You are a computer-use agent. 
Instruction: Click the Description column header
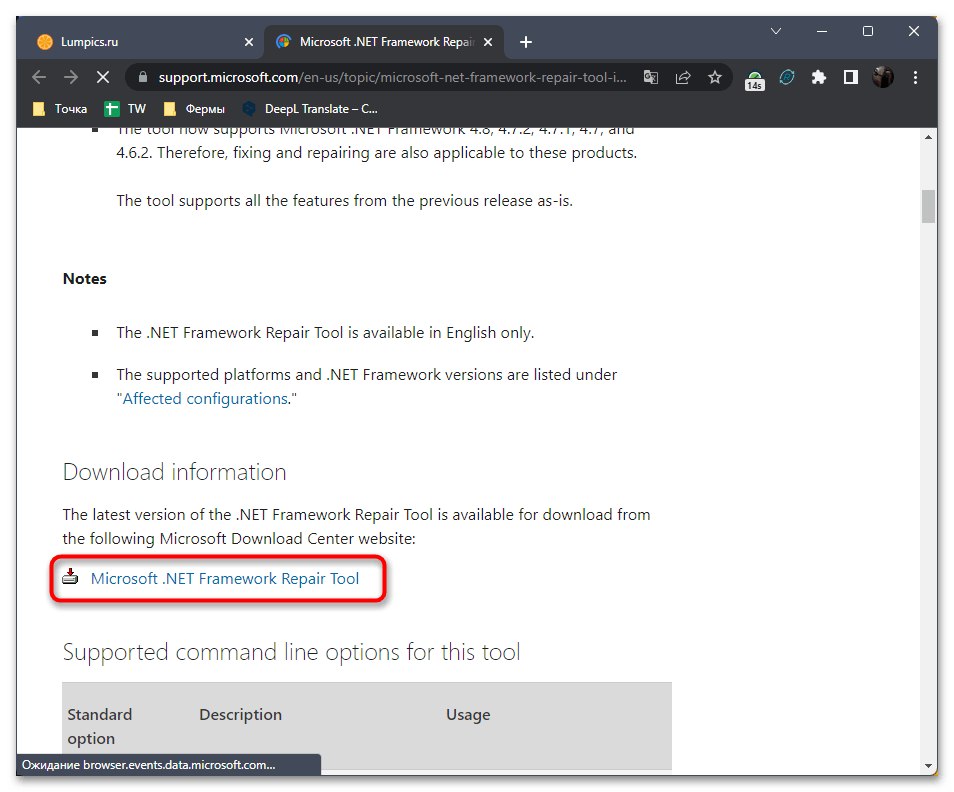(240, 715)
